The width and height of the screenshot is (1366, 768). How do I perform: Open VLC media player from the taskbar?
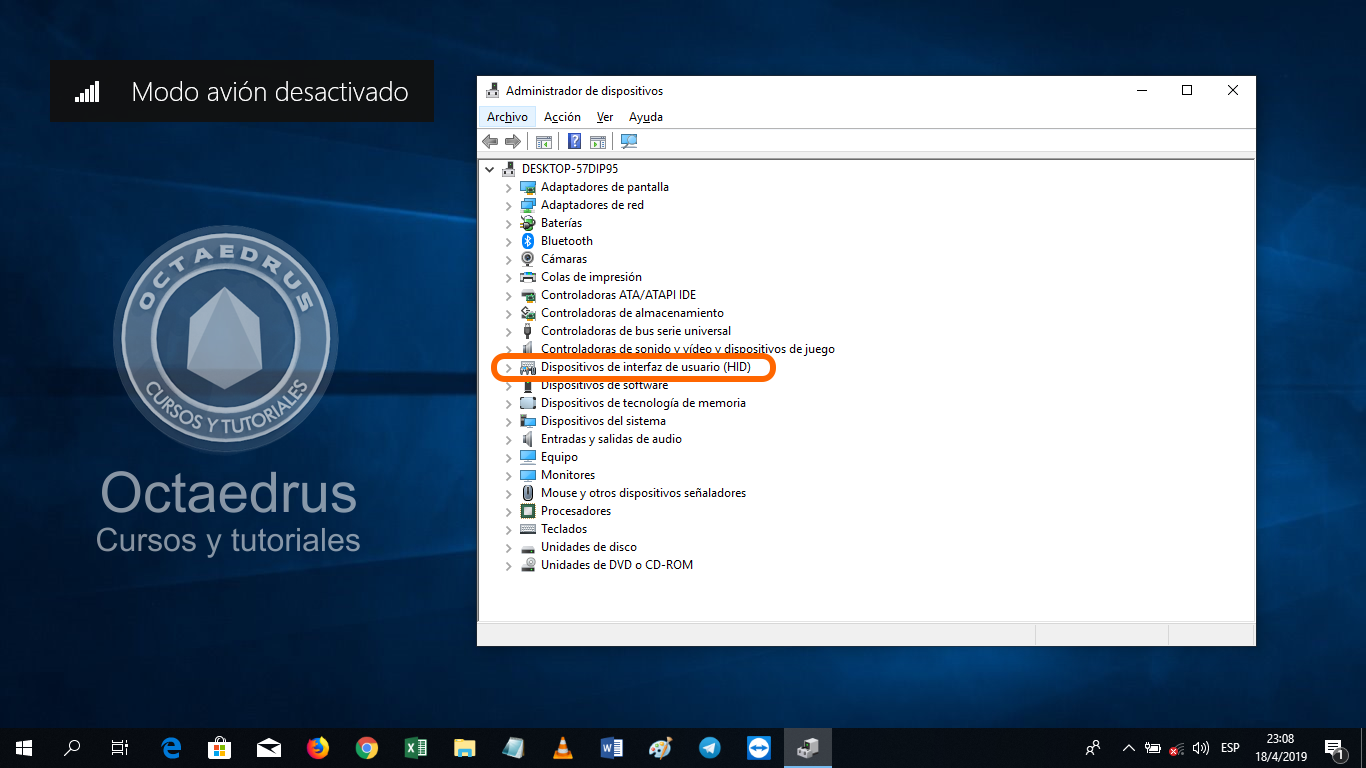pos(563,748)
